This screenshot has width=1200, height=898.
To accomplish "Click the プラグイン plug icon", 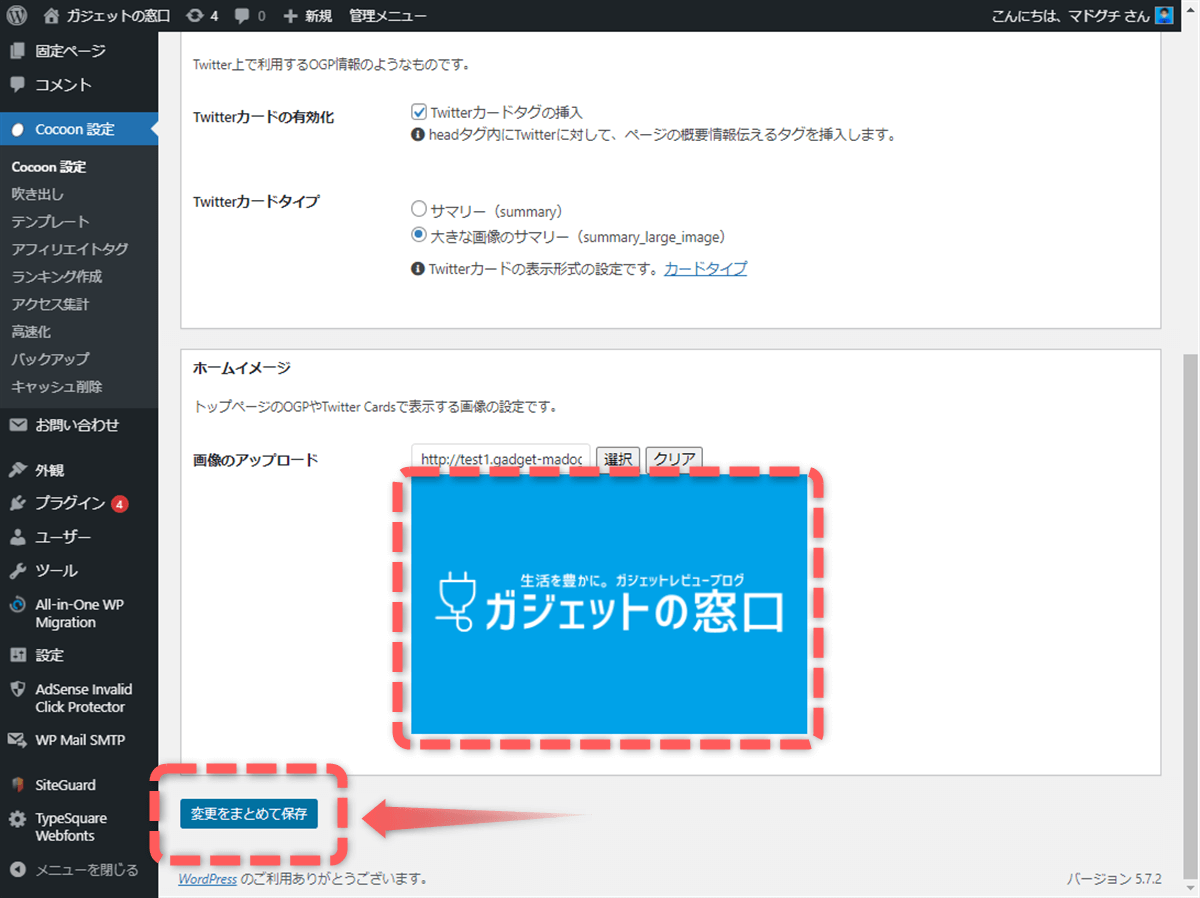I will pos(18,503).
